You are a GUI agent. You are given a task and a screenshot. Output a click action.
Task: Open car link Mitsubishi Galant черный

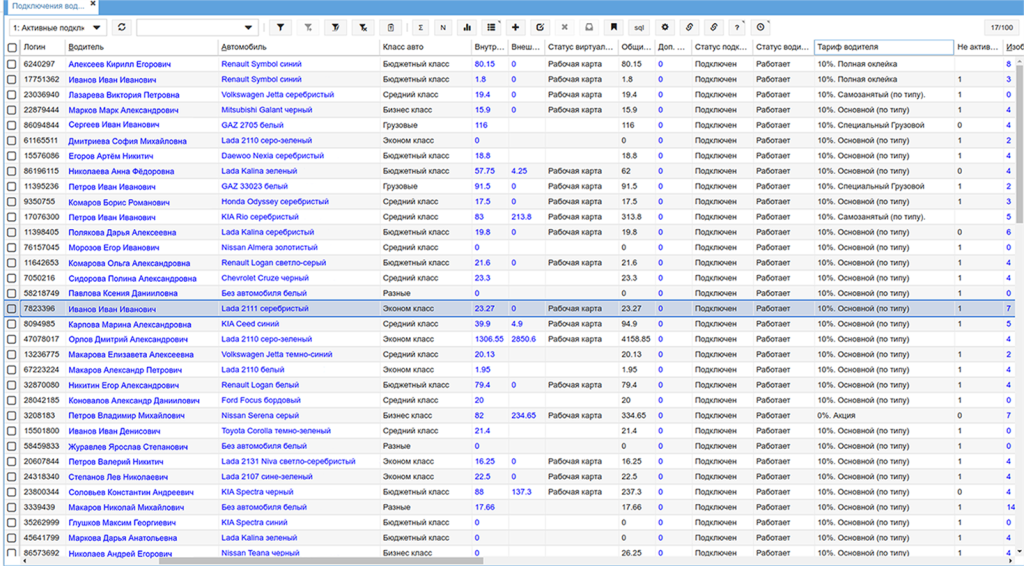[x=266, y=110]
